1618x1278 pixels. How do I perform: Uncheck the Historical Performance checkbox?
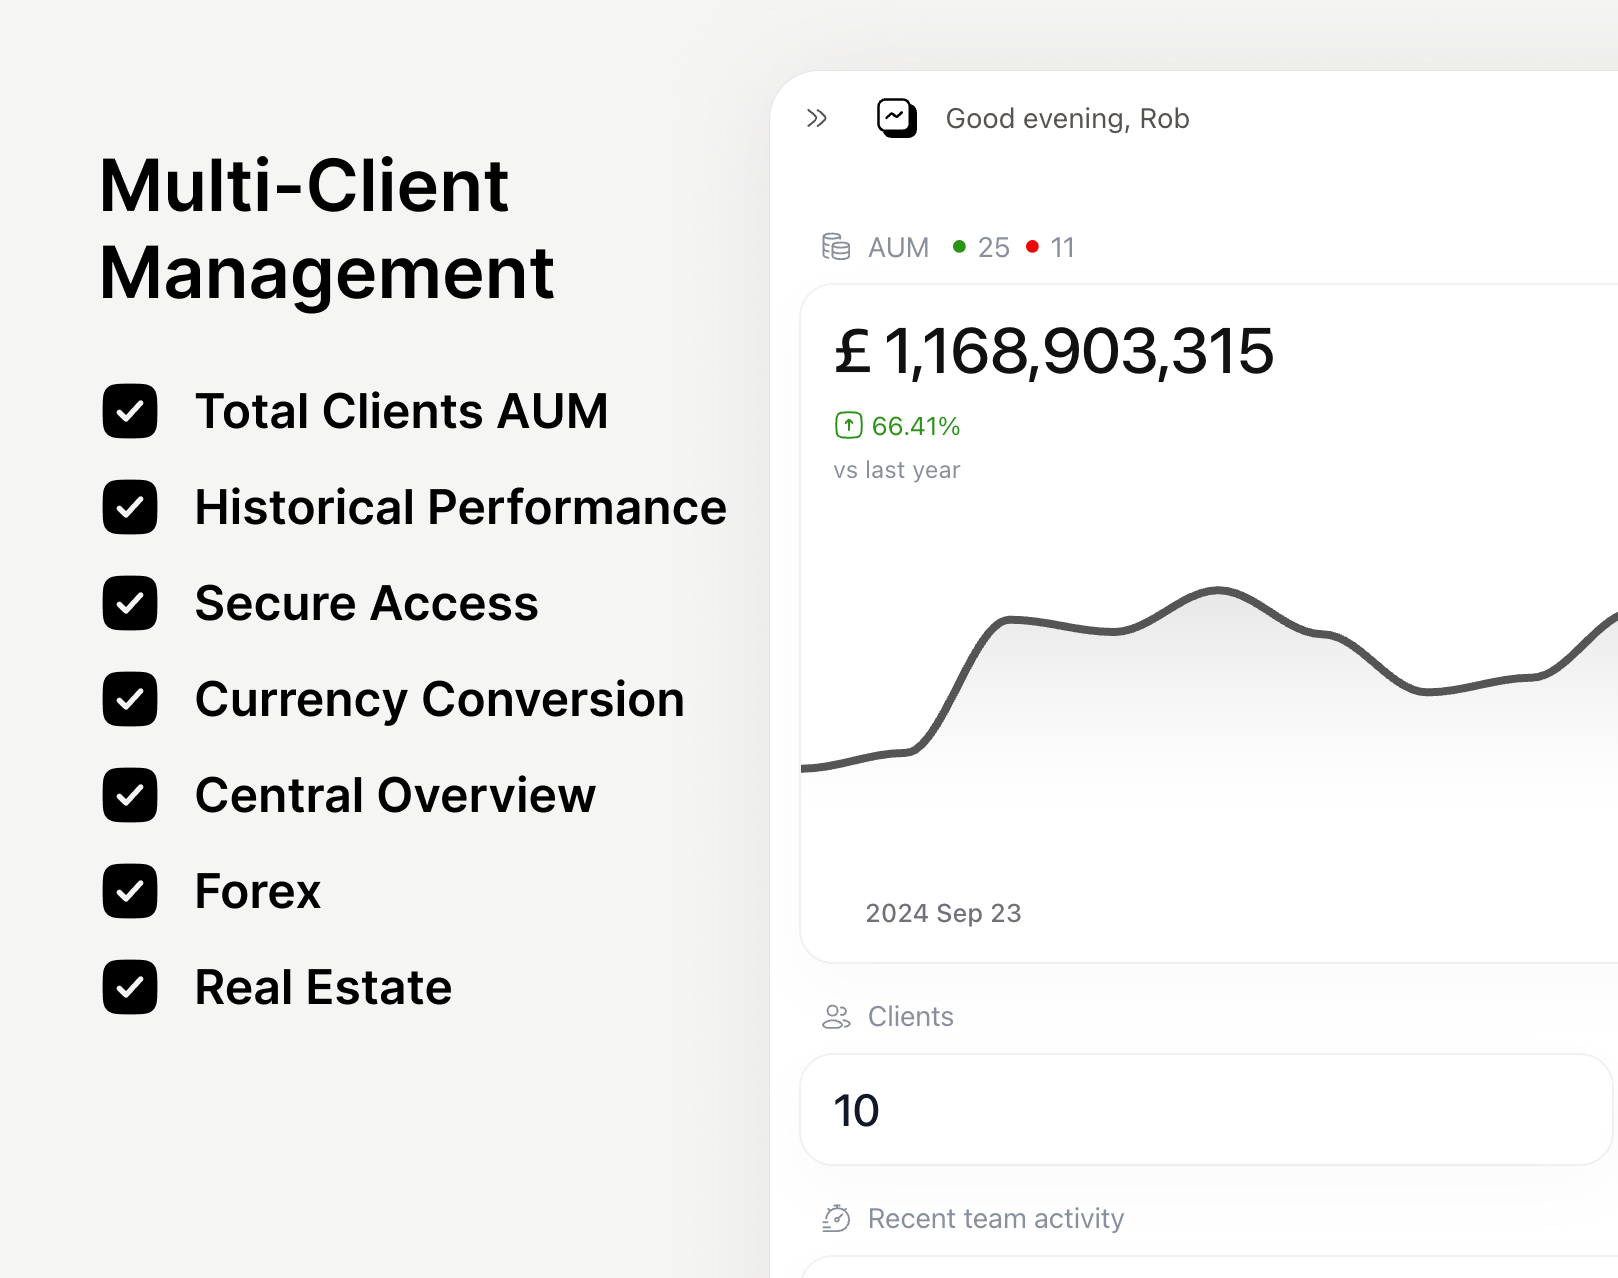(129, 507)
